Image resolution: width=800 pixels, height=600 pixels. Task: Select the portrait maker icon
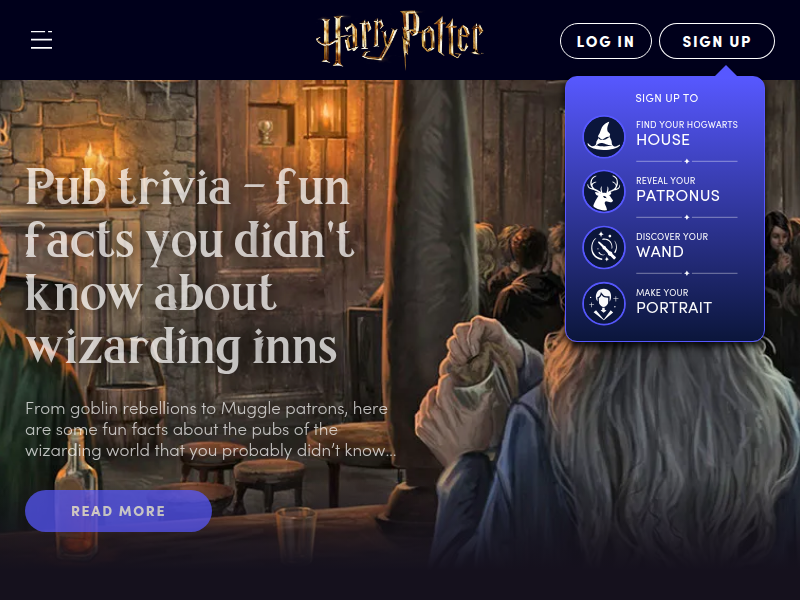click(604, 304)
